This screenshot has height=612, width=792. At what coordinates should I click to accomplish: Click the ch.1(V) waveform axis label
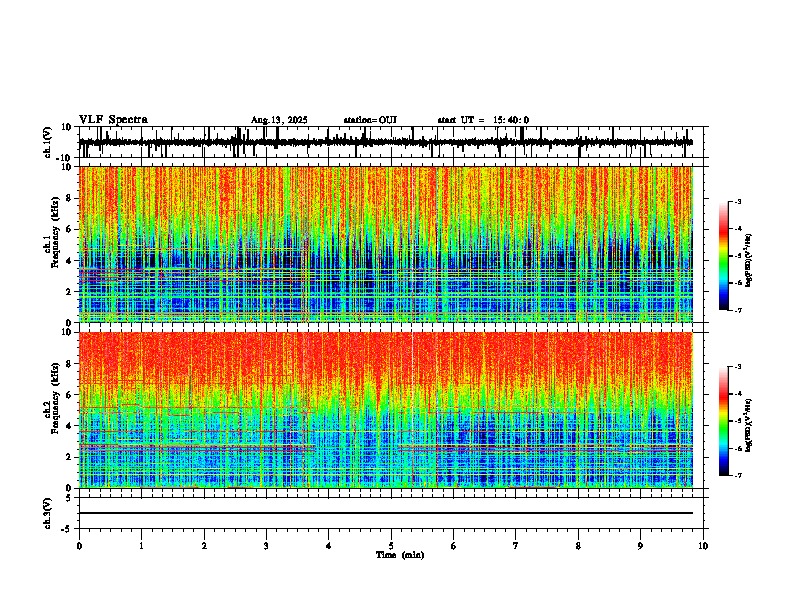(x=47, y=142)
